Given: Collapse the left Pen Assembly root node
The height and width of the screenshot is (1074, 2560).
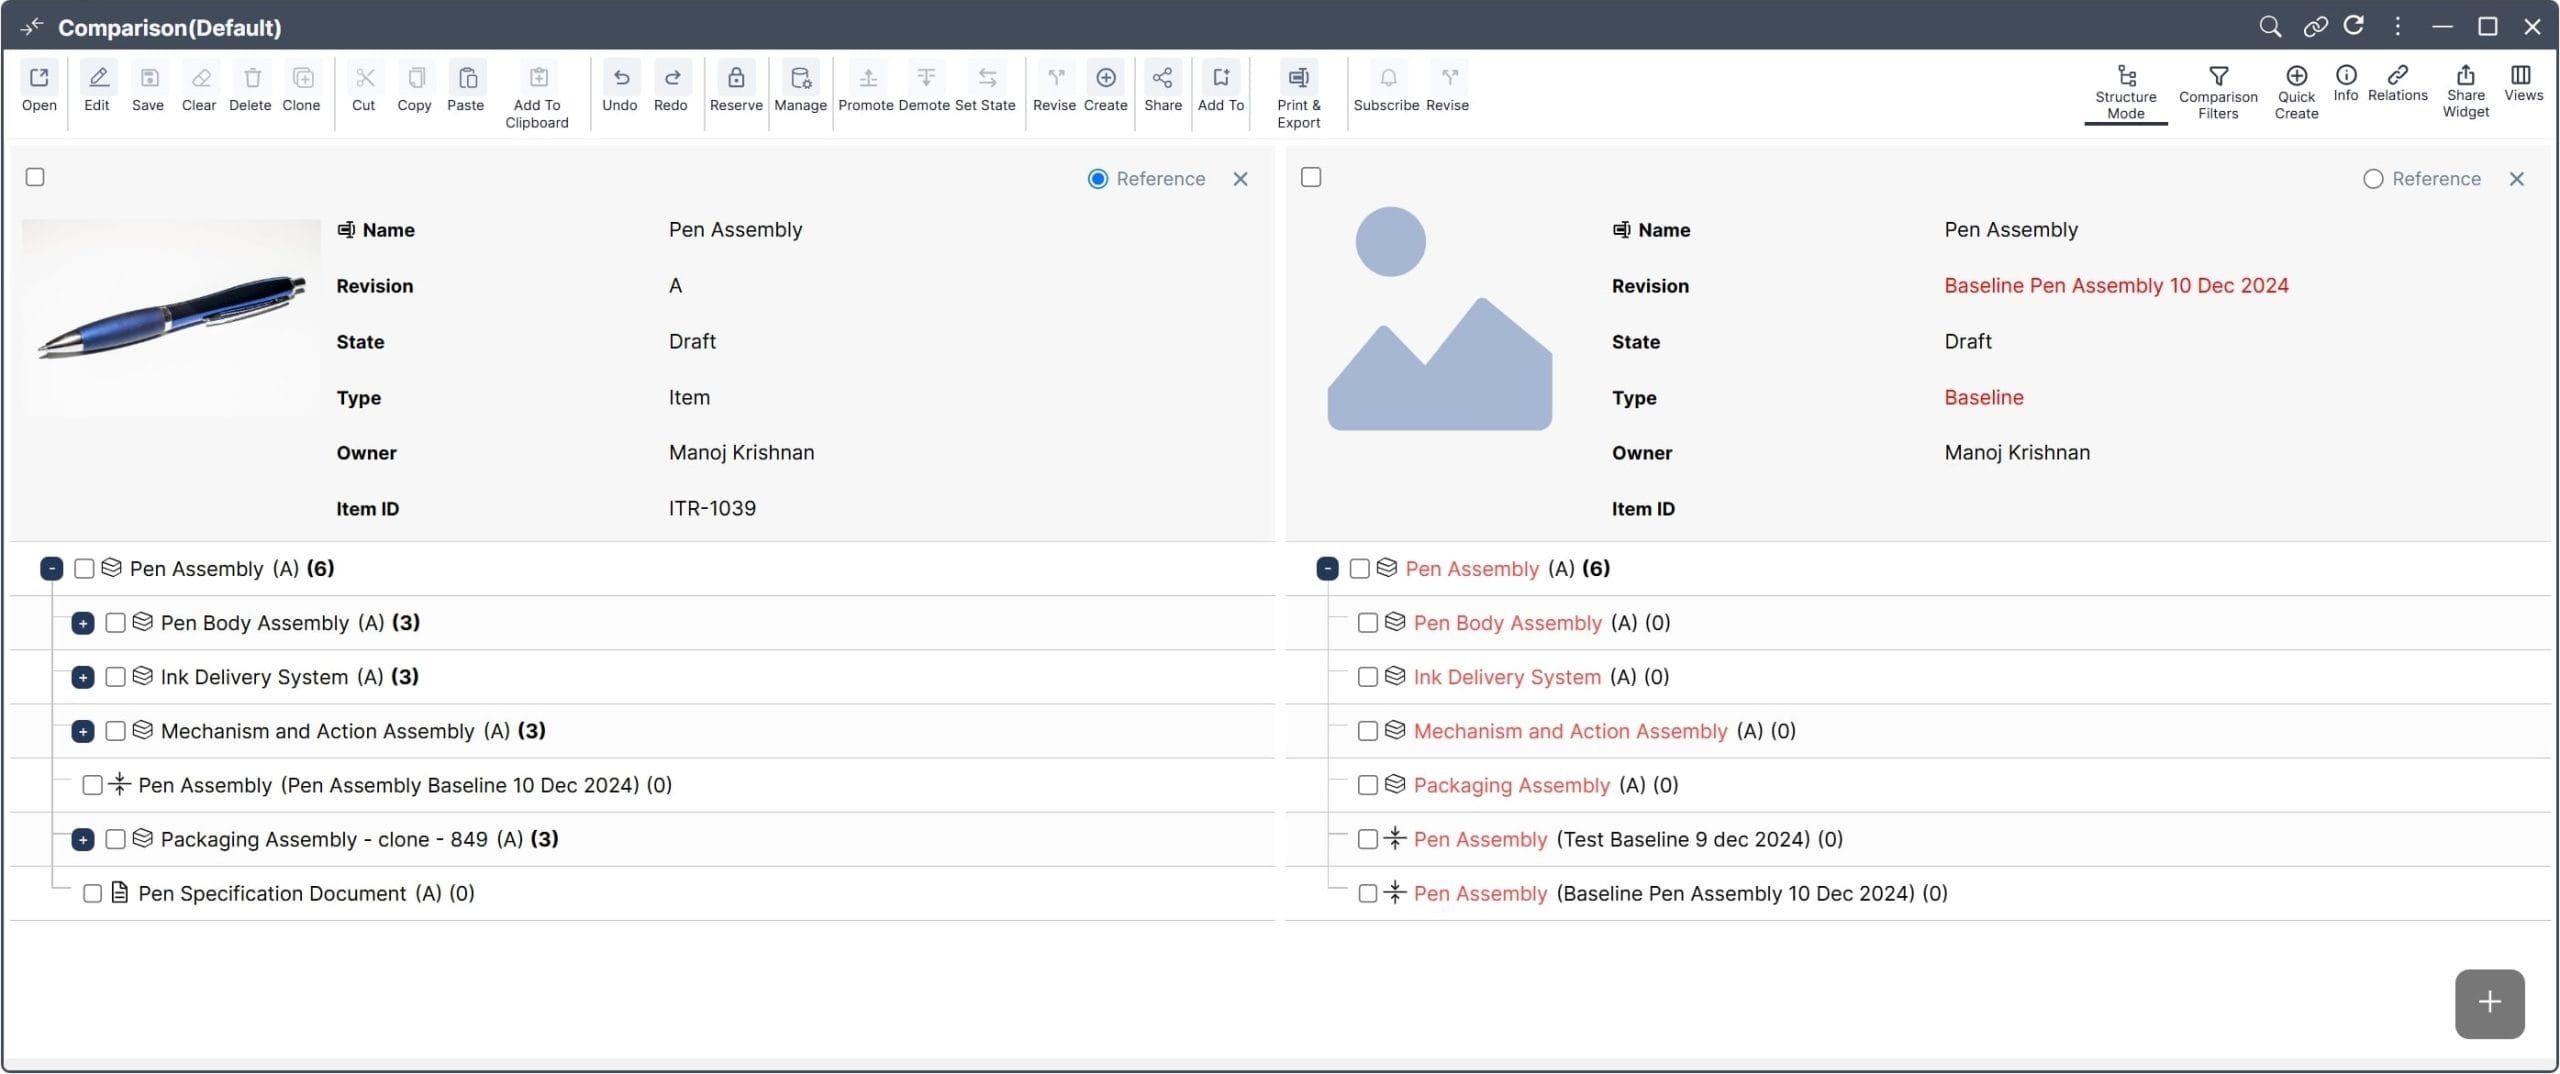Looking at the screenshot, I should click(x=52, y=569).
